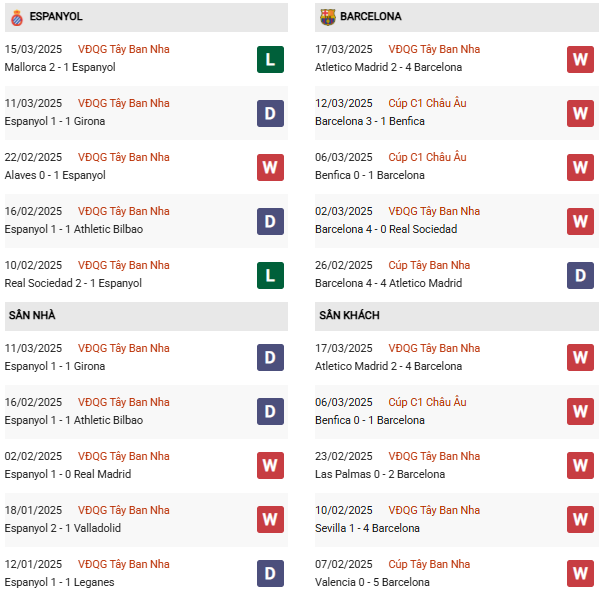Click the Barcelona club crest icon
Image resolution: width=600 pixels, height=593 pixels.
click(327, 17)
